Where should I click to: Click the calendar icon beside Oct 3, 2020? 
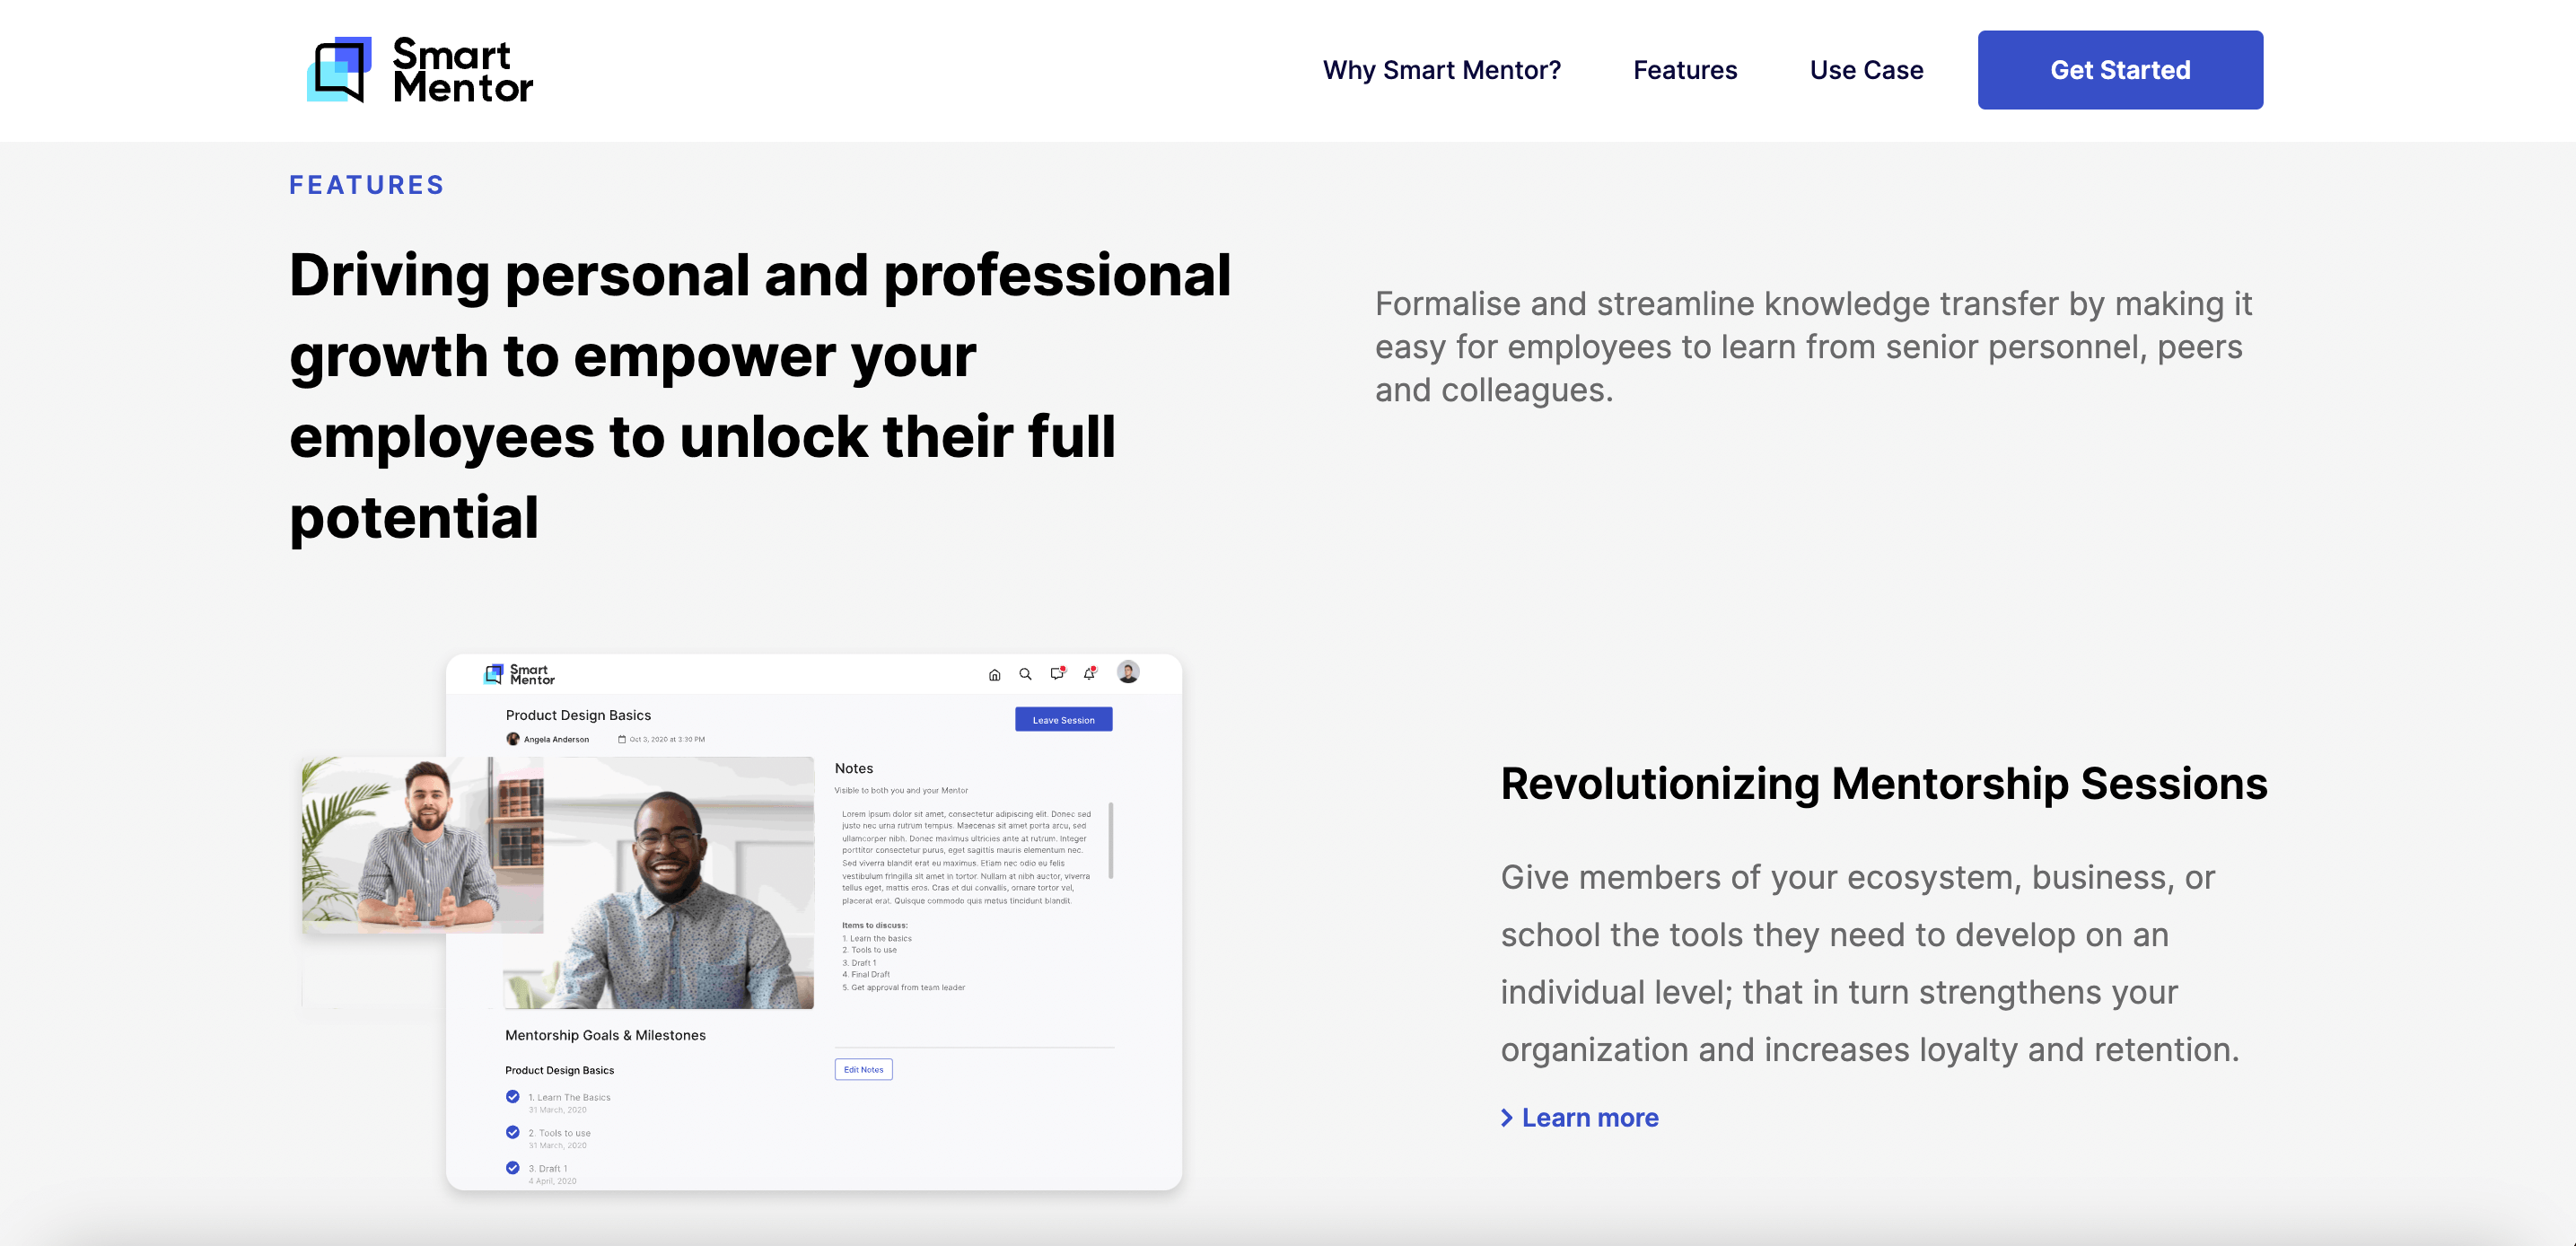[x=621, y=740]
